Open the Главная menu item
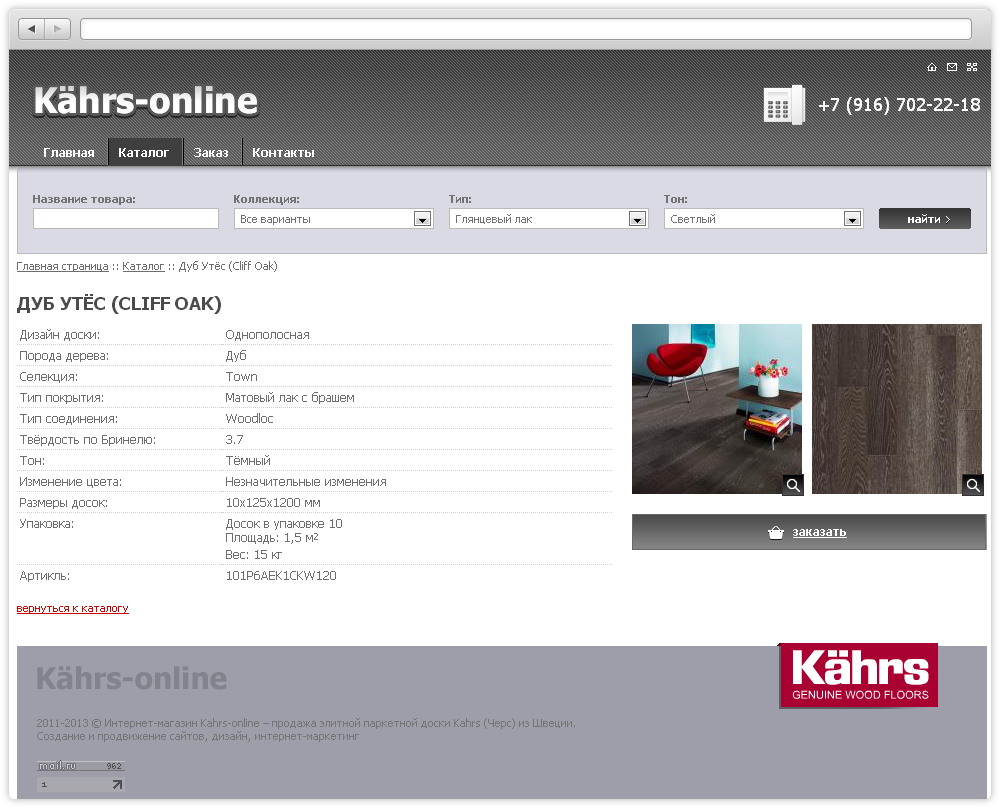The width and height of the screenshot is (1000, 808). point(69,152)
